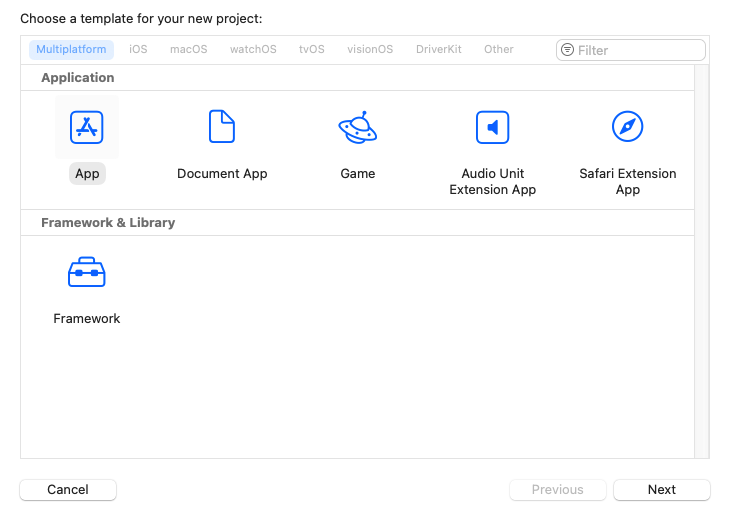Screen dimensions: 730x520
Task: Click the Filter text field
Action: (631, 50)
